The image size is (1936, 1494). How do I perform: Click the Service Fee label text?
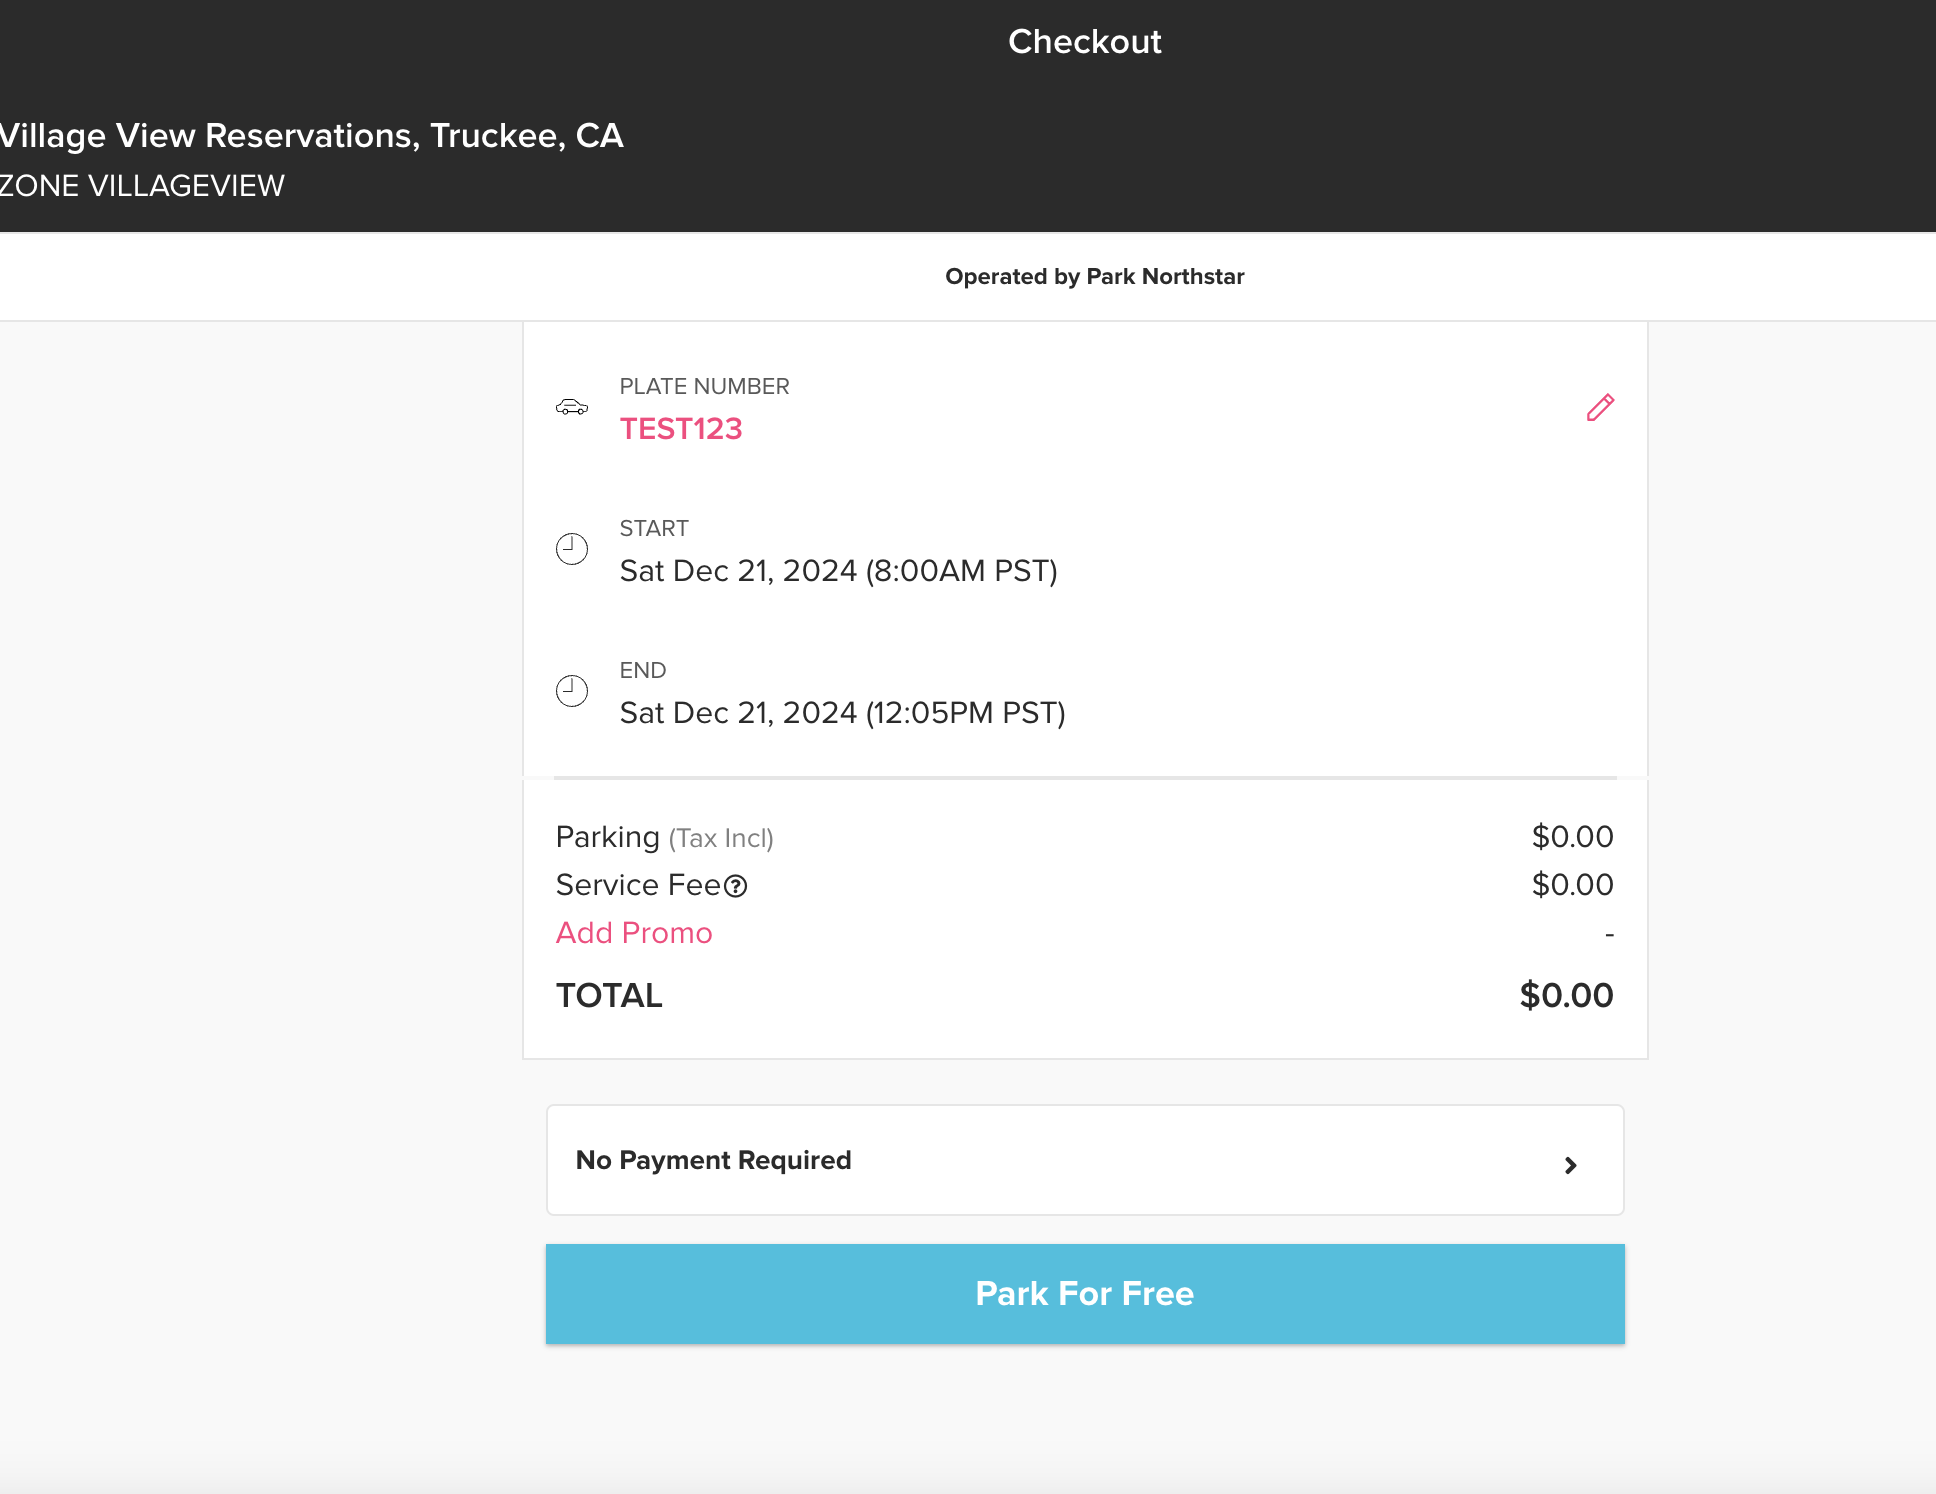click(x=638, y=885)
